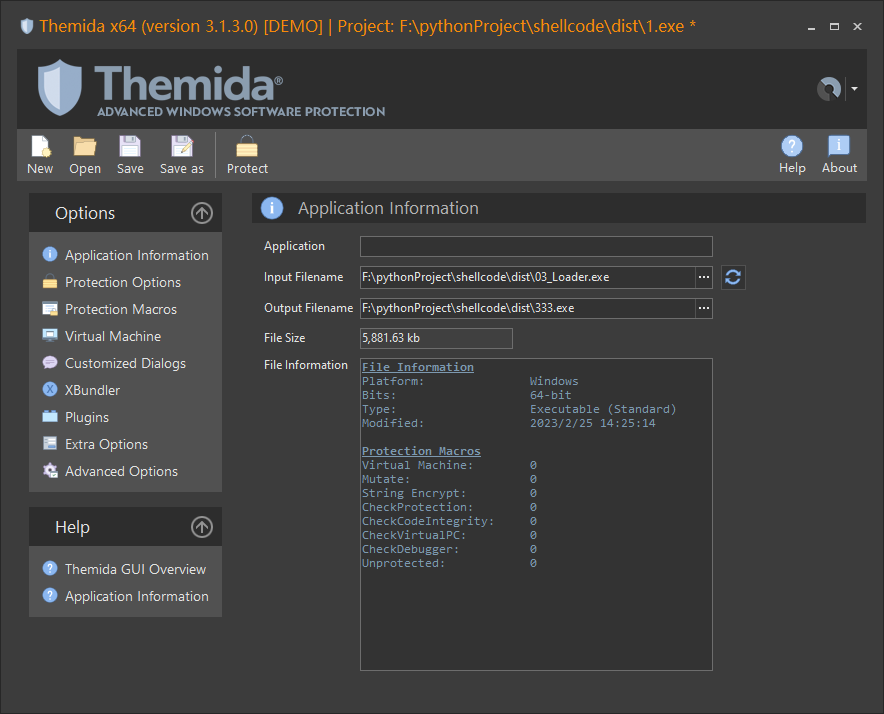Click the skin/theme round icon at top right

829,89
